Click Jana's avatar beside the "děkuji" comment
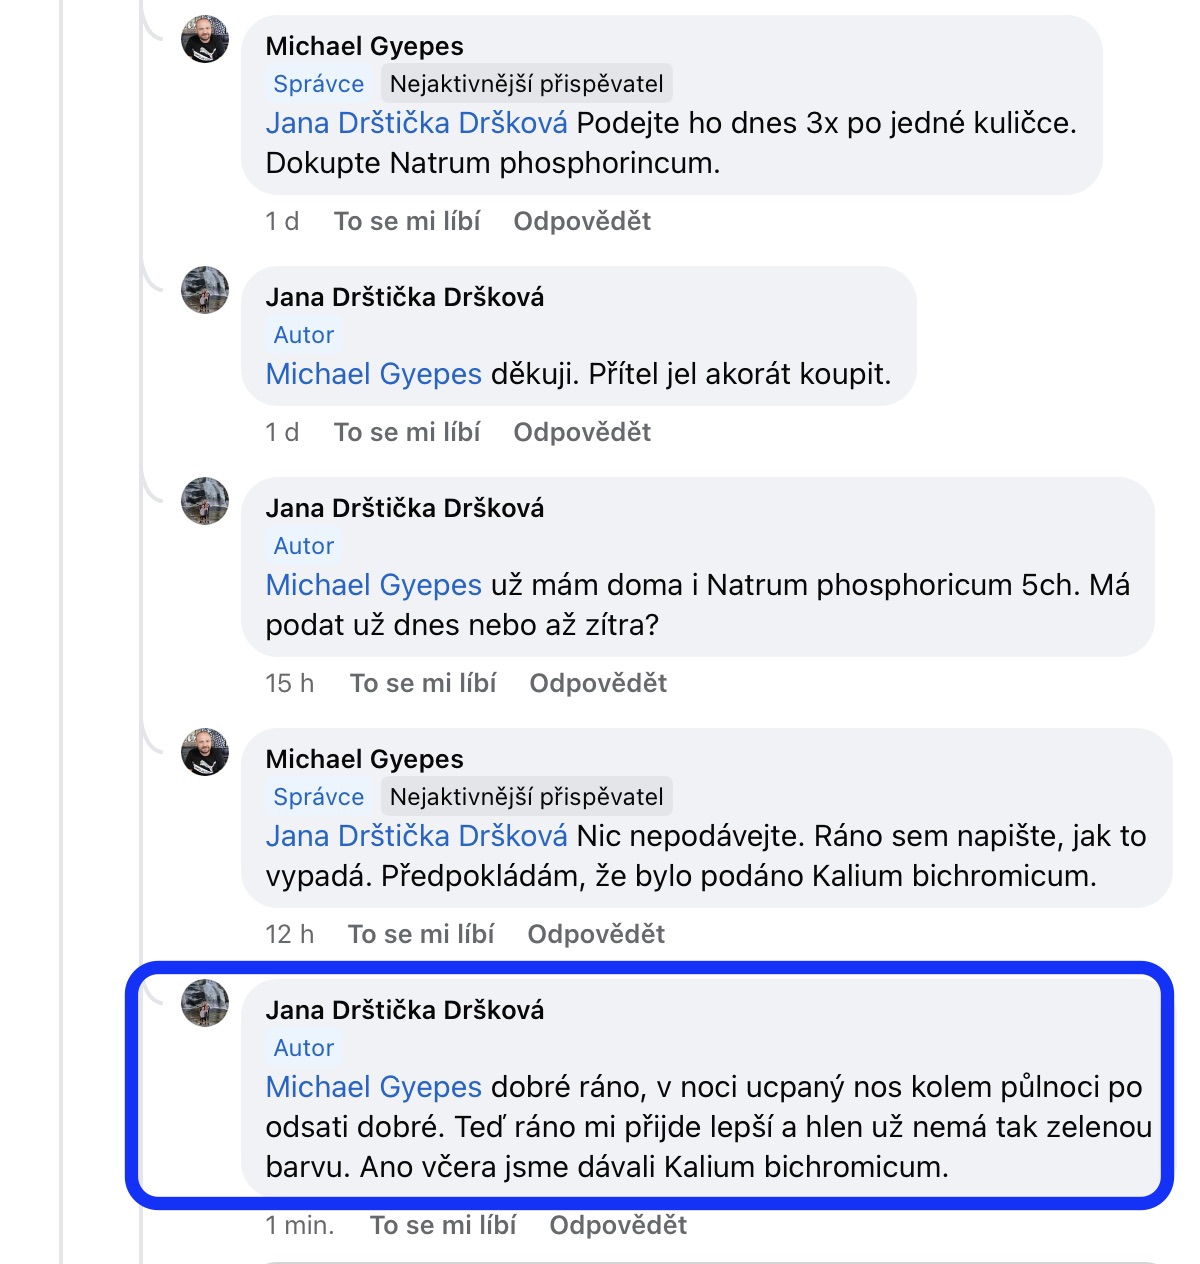The image size is (1200, 1264). pyautogui.click(x=205, y=291)
